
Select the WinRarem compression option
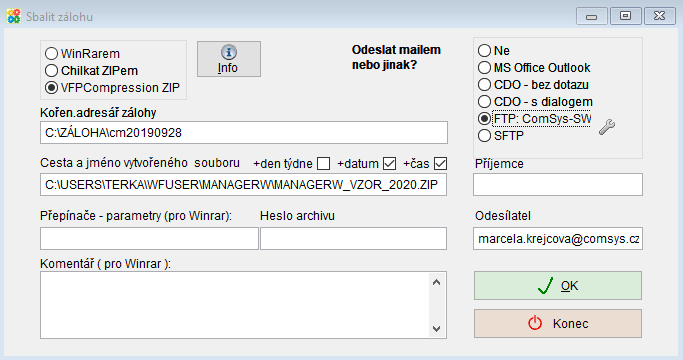coord(51,54)
